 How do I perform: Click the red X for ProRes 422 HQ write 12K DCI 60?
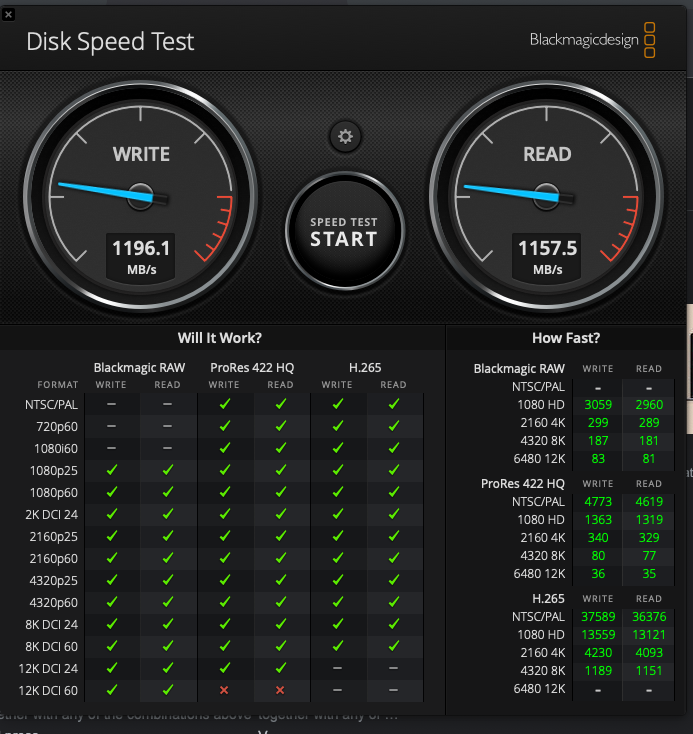coord(224,690)
